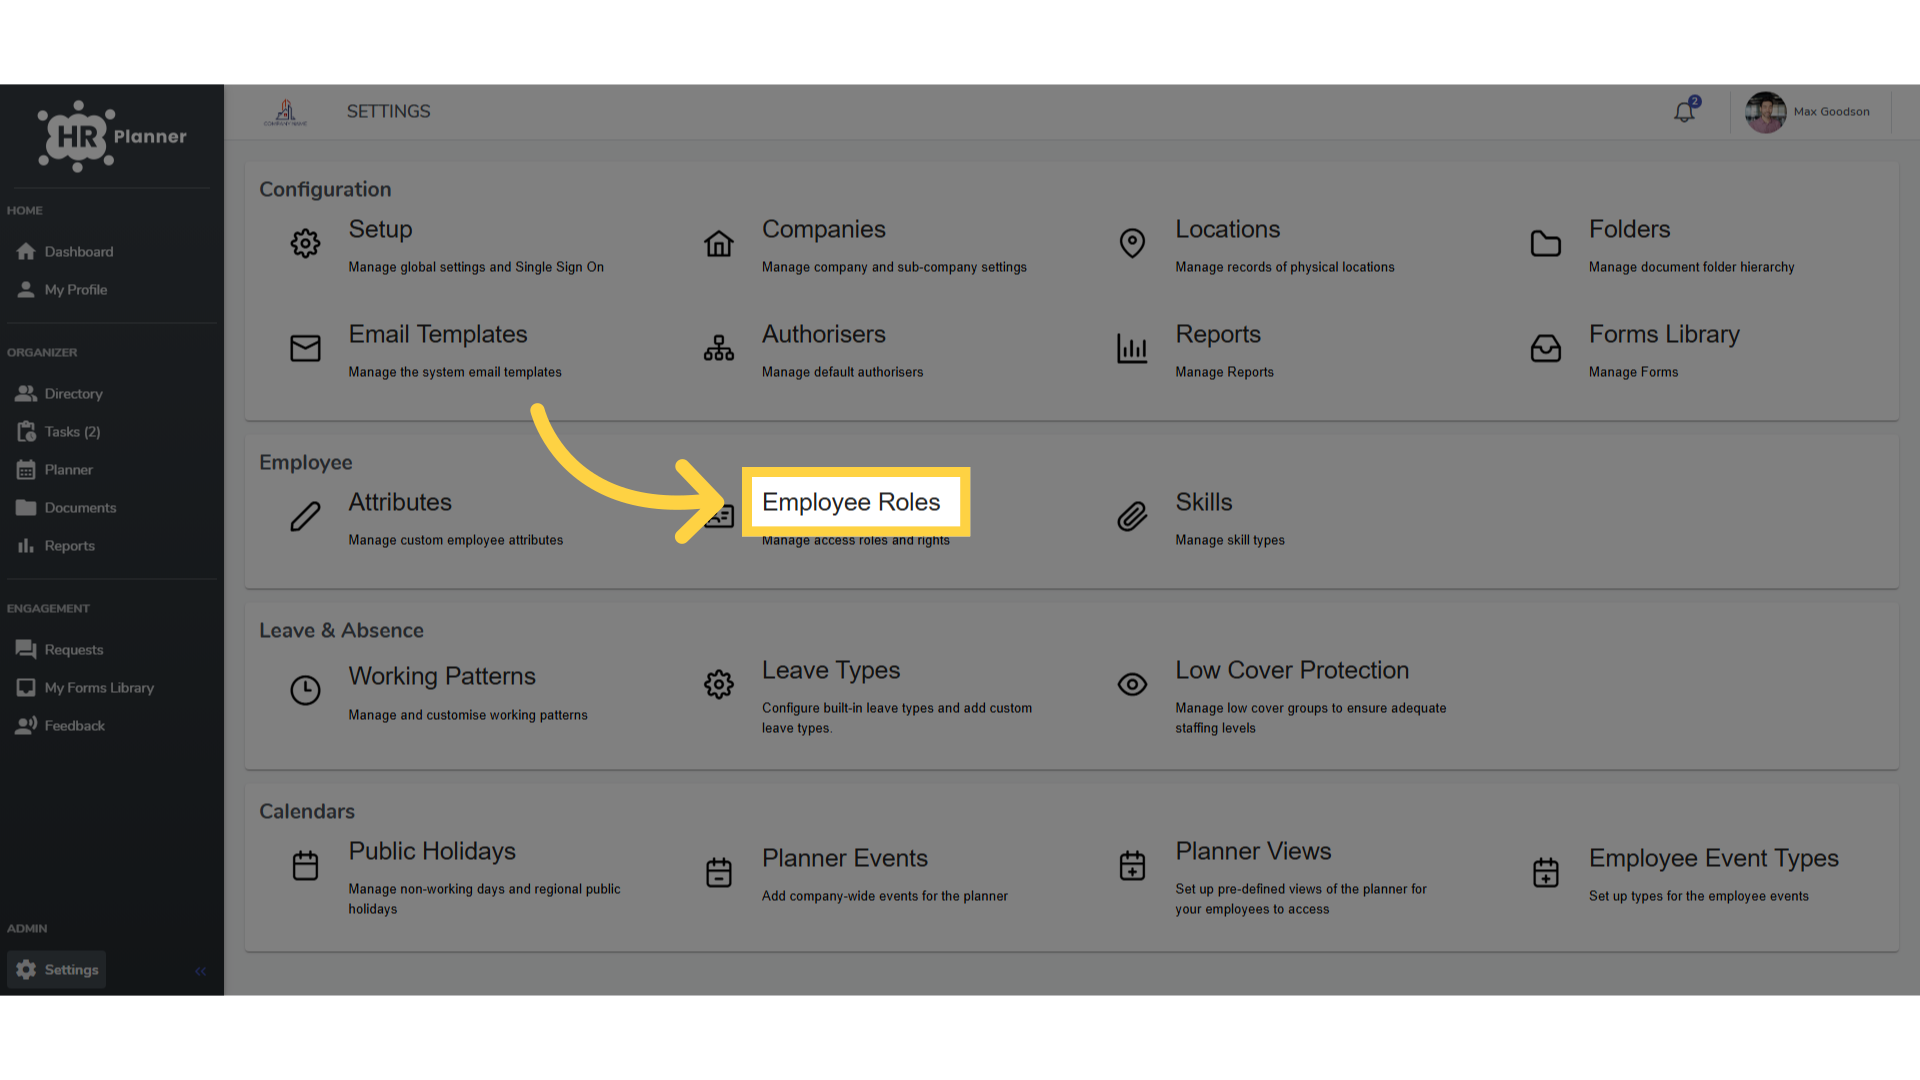Open the Low Cover Protection link
The height and width of the screenshot is (1080, 1920).
point(1292,670)
